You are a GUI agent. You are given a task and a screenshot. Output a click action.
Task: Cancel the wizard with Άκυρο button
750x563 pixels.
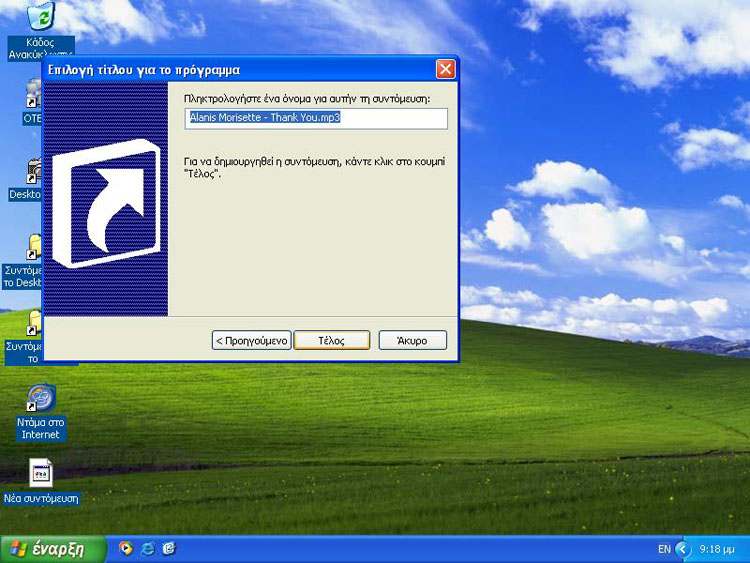coord(412,341)
